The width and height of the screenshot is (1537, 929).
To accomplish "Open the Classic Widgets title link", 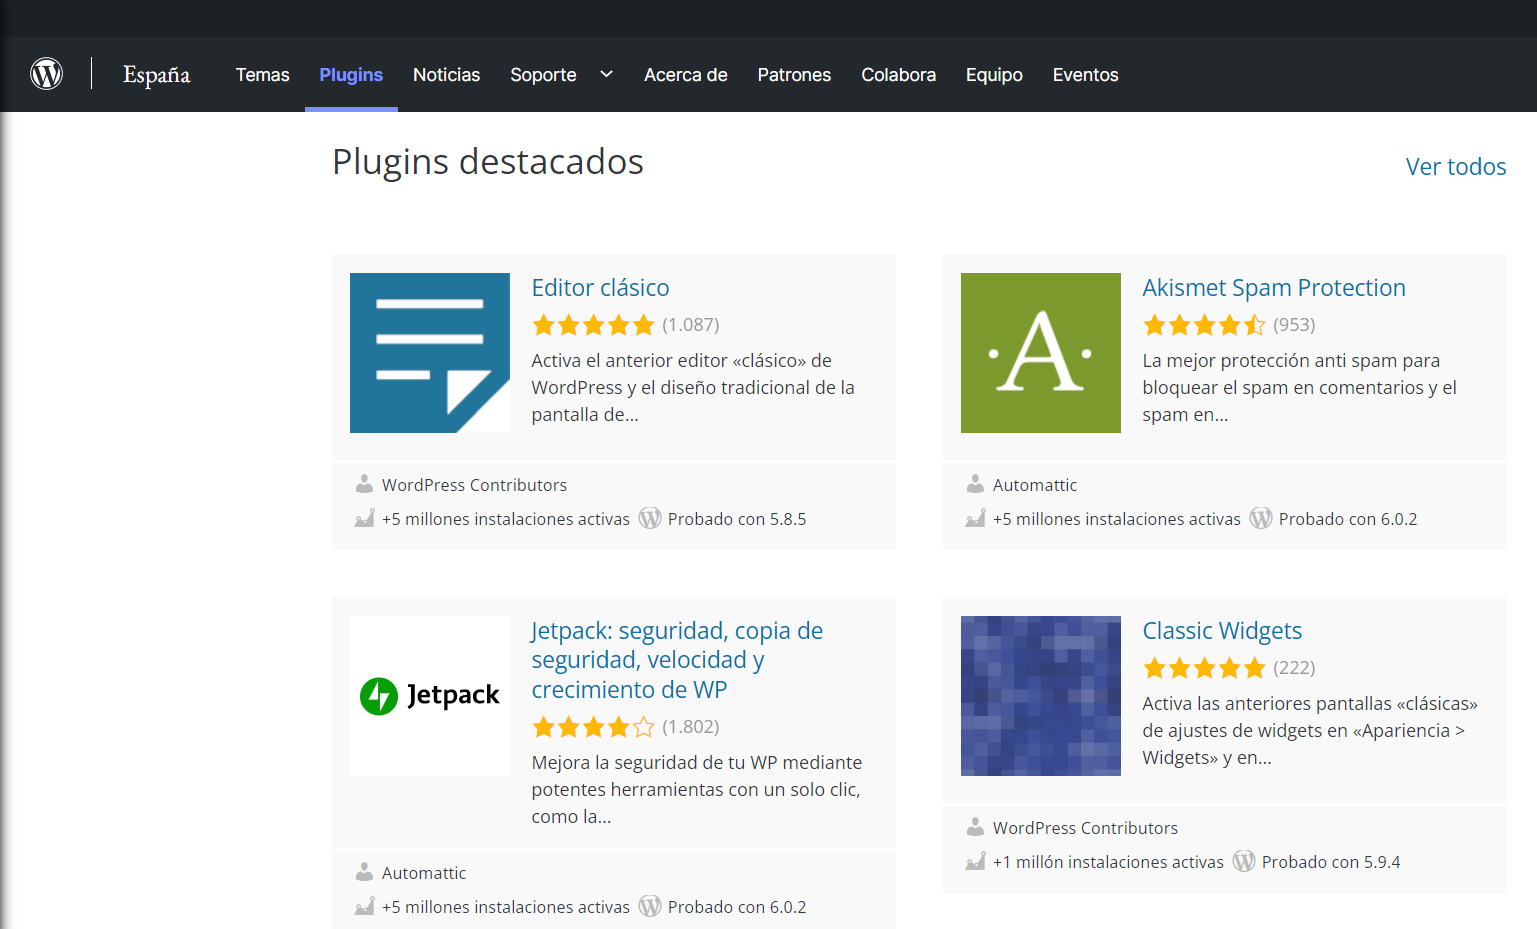I will click(x=1222, y=631).
